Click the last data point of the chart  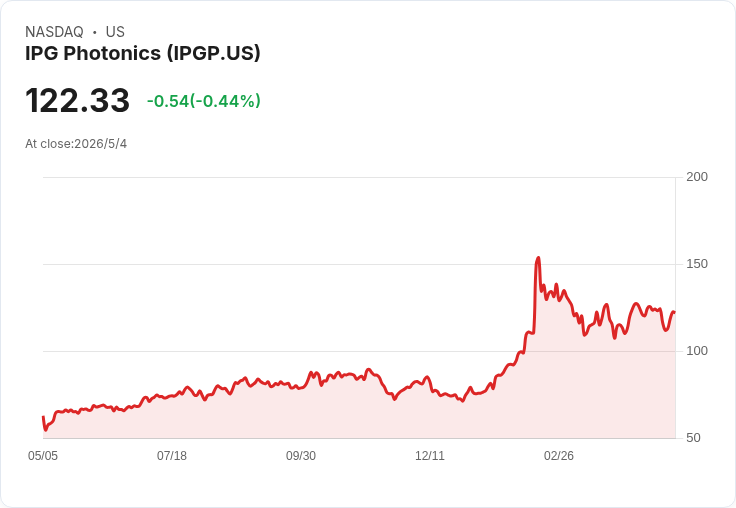(x=675, y=312)
